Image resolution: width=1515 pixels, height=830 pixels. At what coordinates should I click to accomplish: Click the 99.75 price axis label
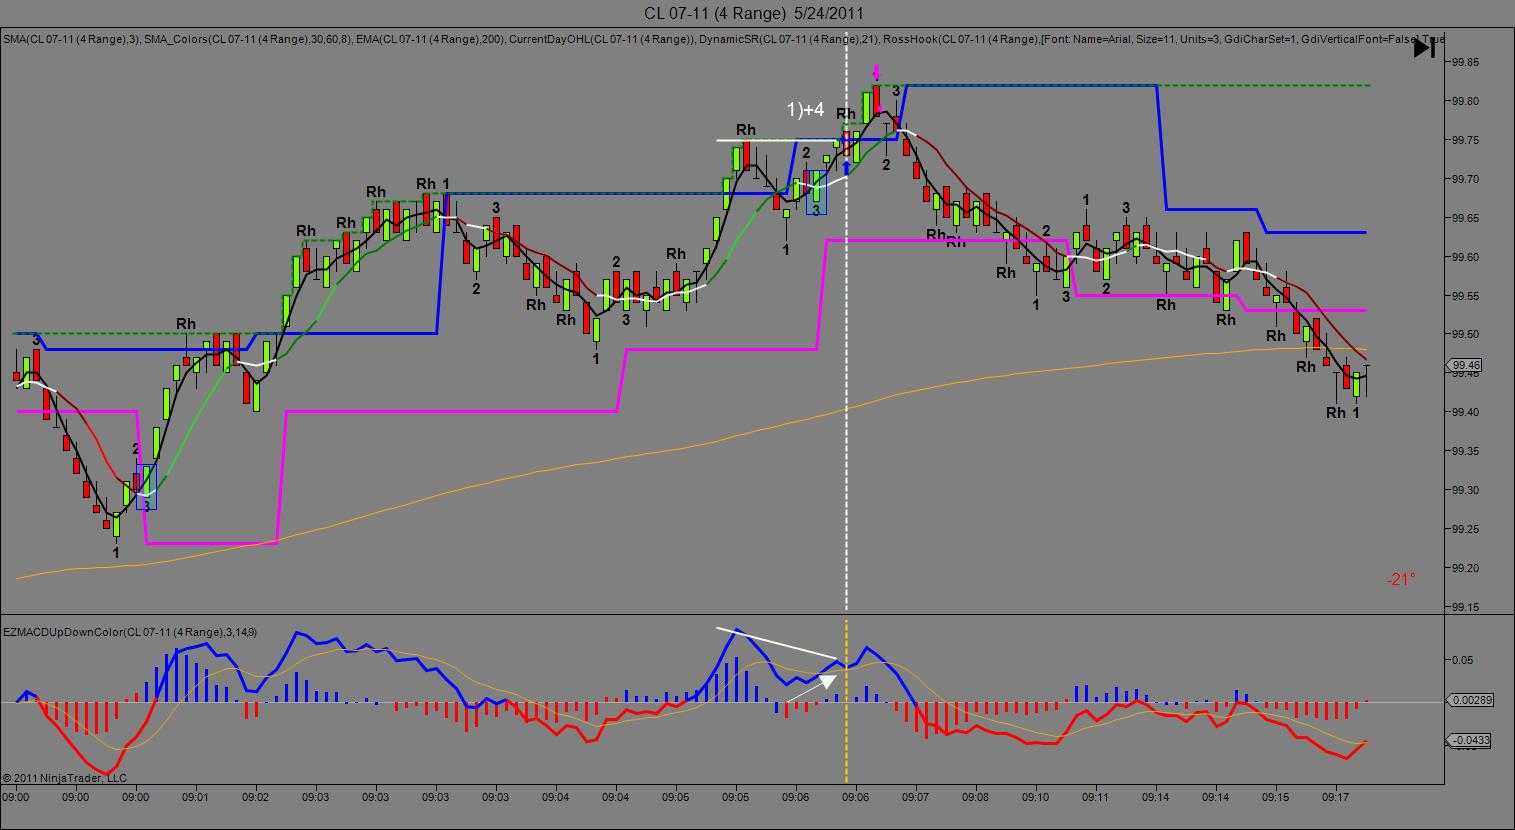(x=1466, y=140)
